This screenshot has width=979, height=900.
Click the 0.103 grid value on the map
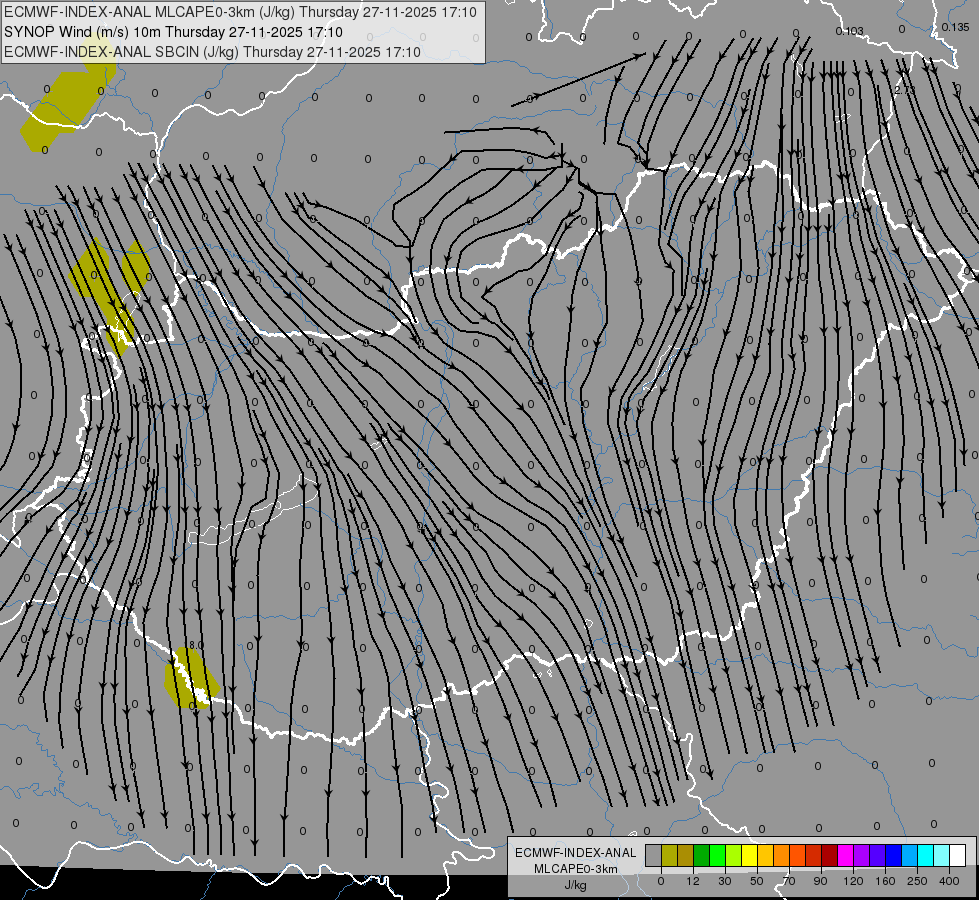(850, 31)
